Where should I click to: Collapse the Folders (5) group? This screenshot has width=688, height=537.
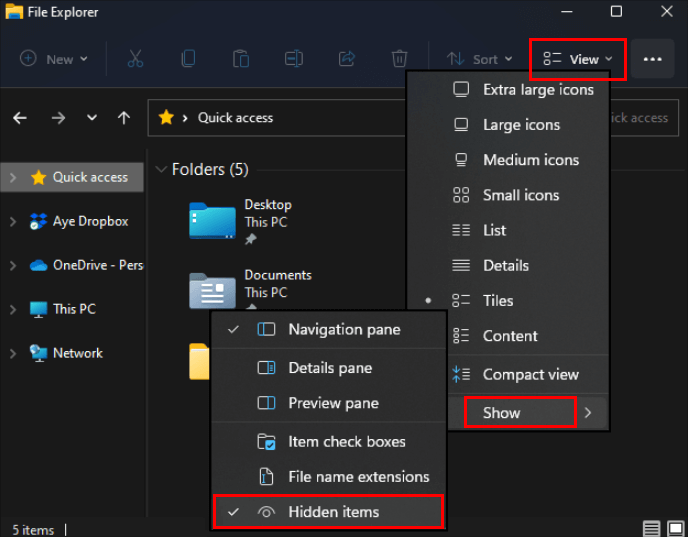point(160,170)
